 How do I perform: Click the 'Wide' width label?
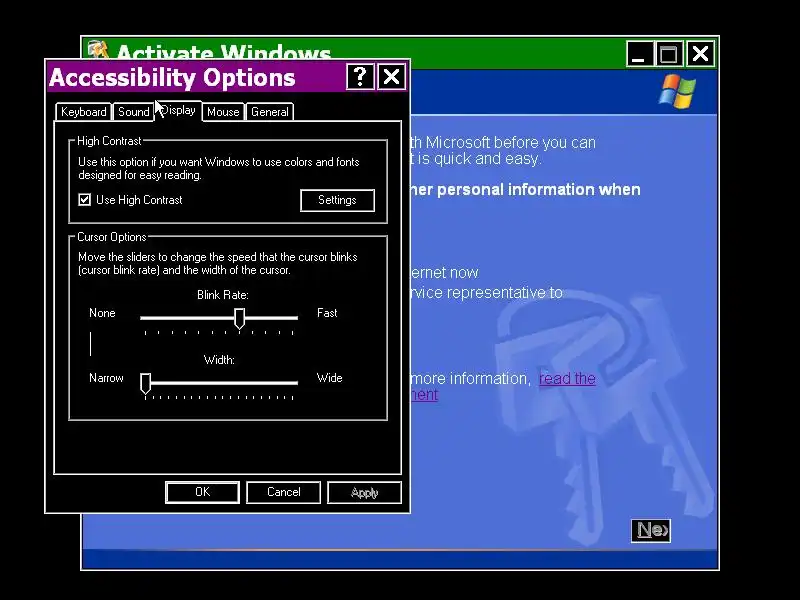330,378
